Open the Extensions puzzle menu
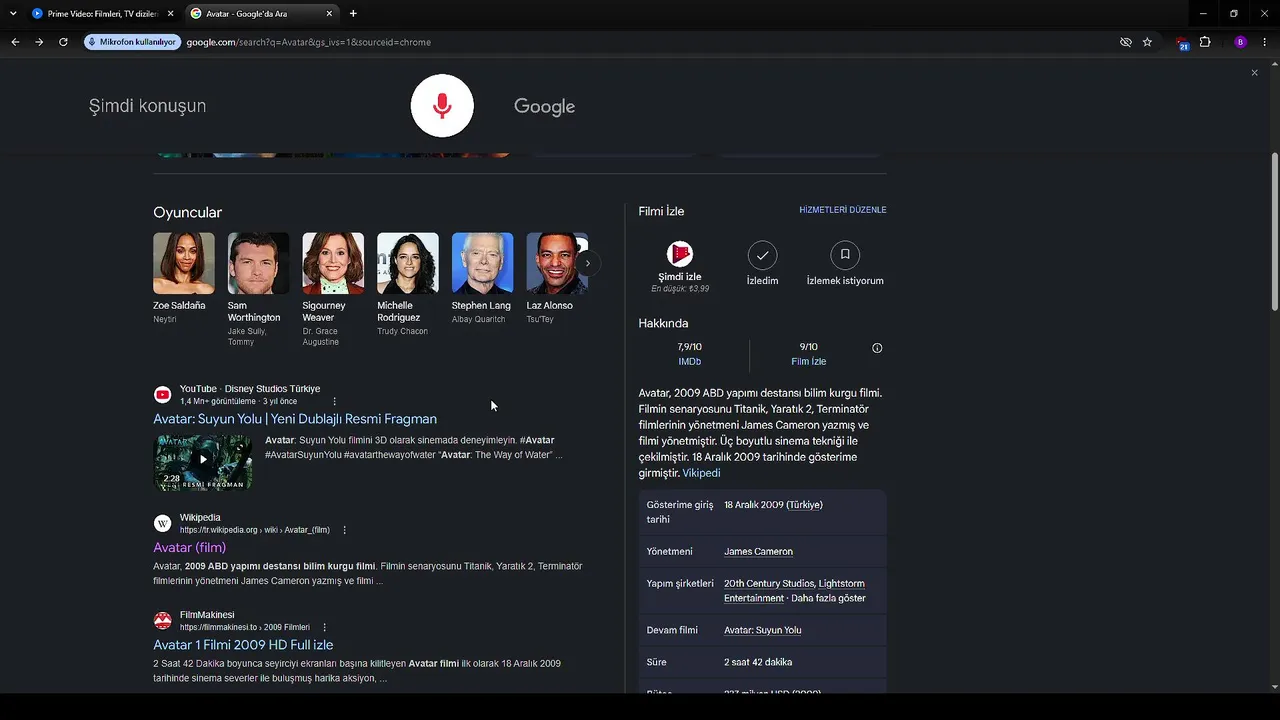The width and height of the screenshot is (1280, 720). pyautogui.click(x=1205, y=42)
